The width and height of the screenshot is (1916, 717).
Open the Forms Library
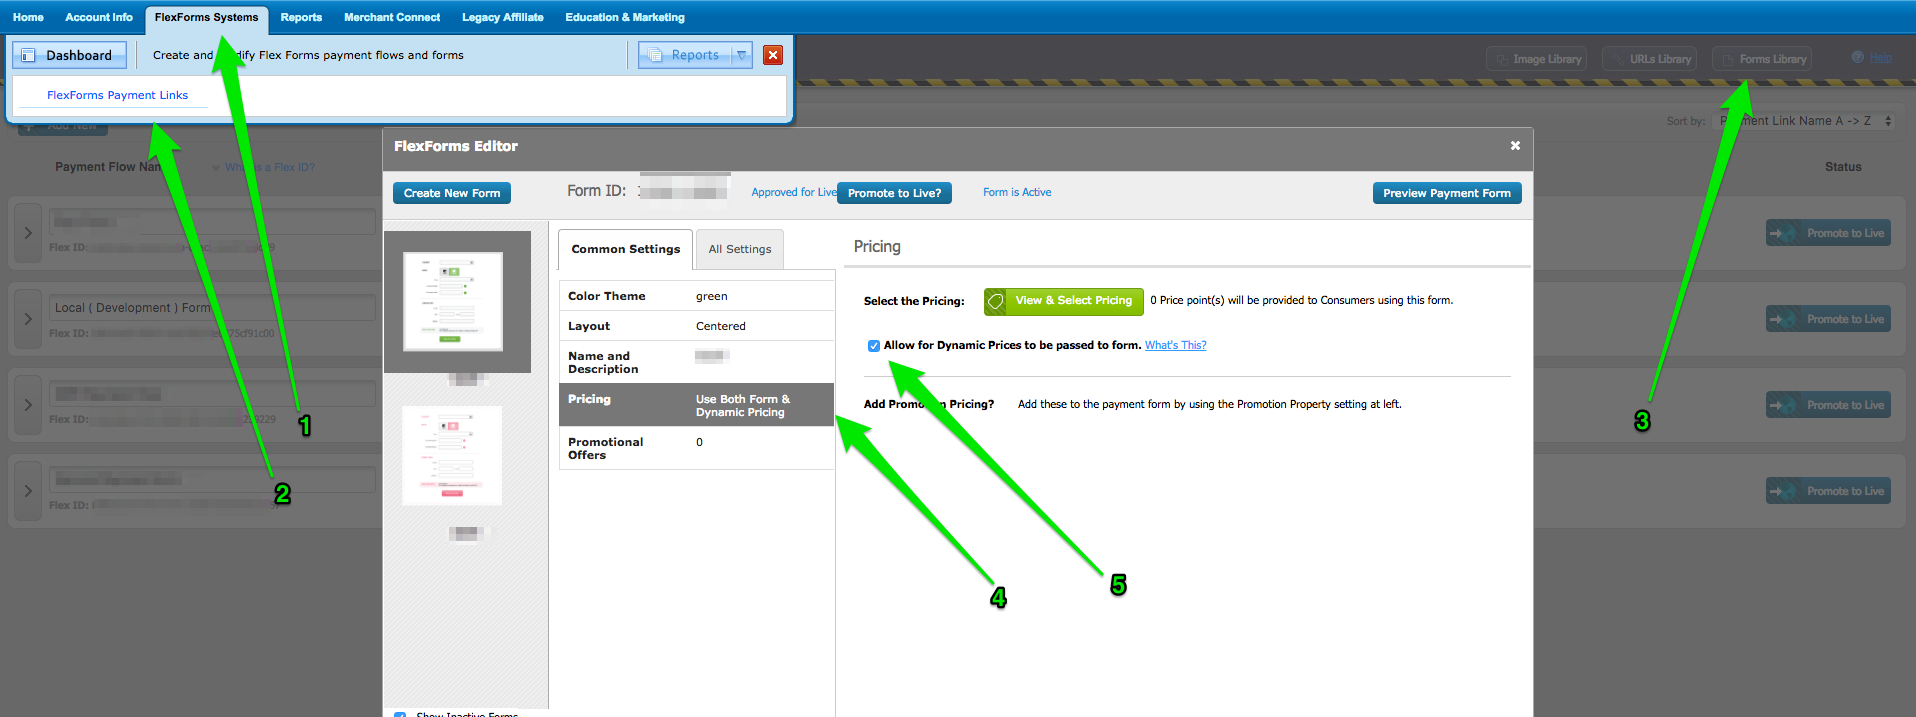1762,59
